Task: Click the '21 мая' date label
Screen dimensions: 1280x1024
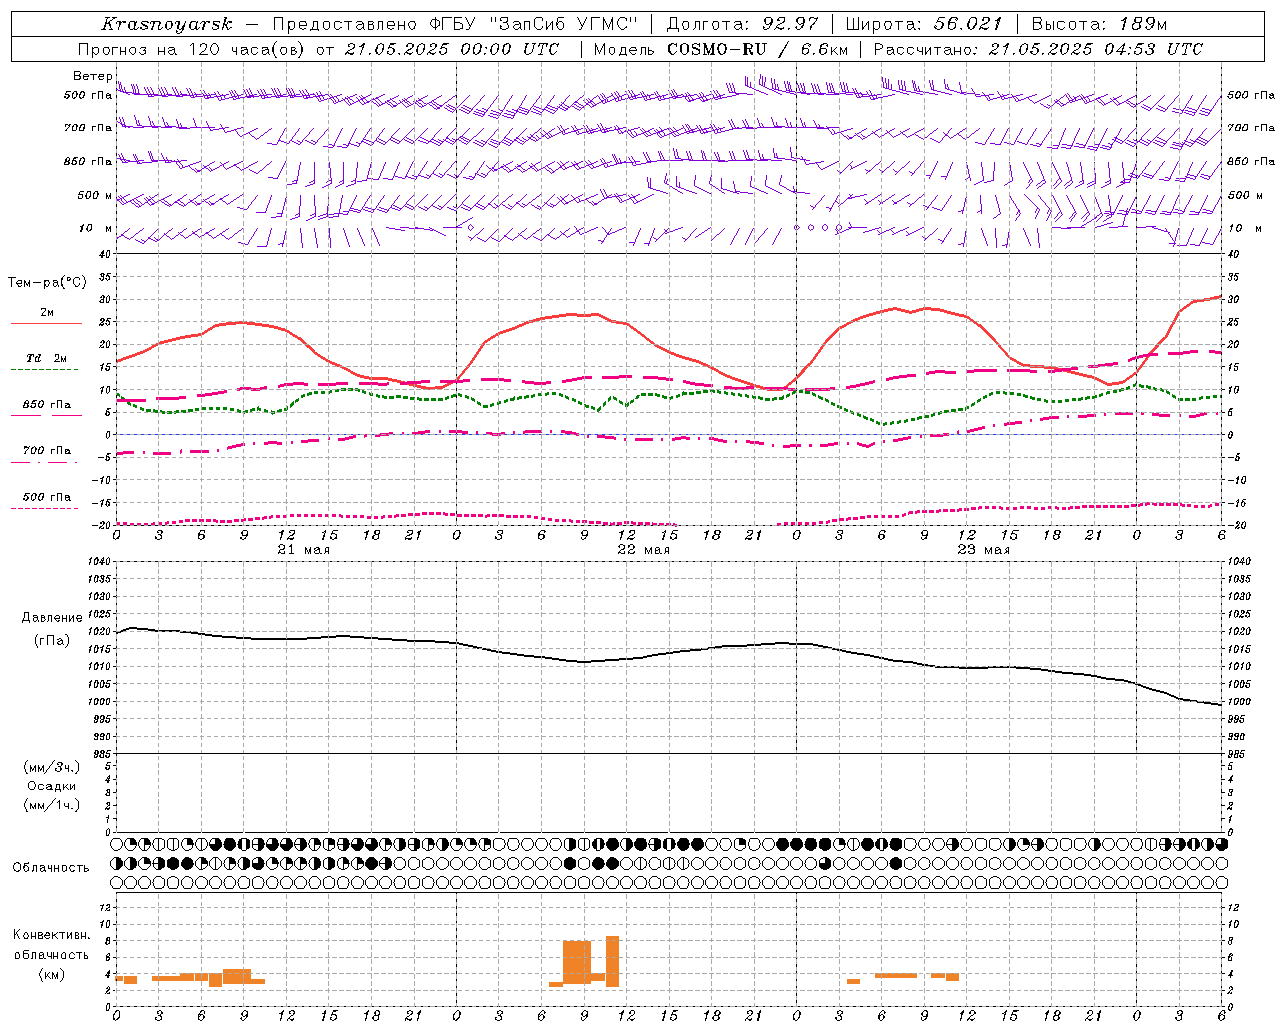Action: [303, 549]
